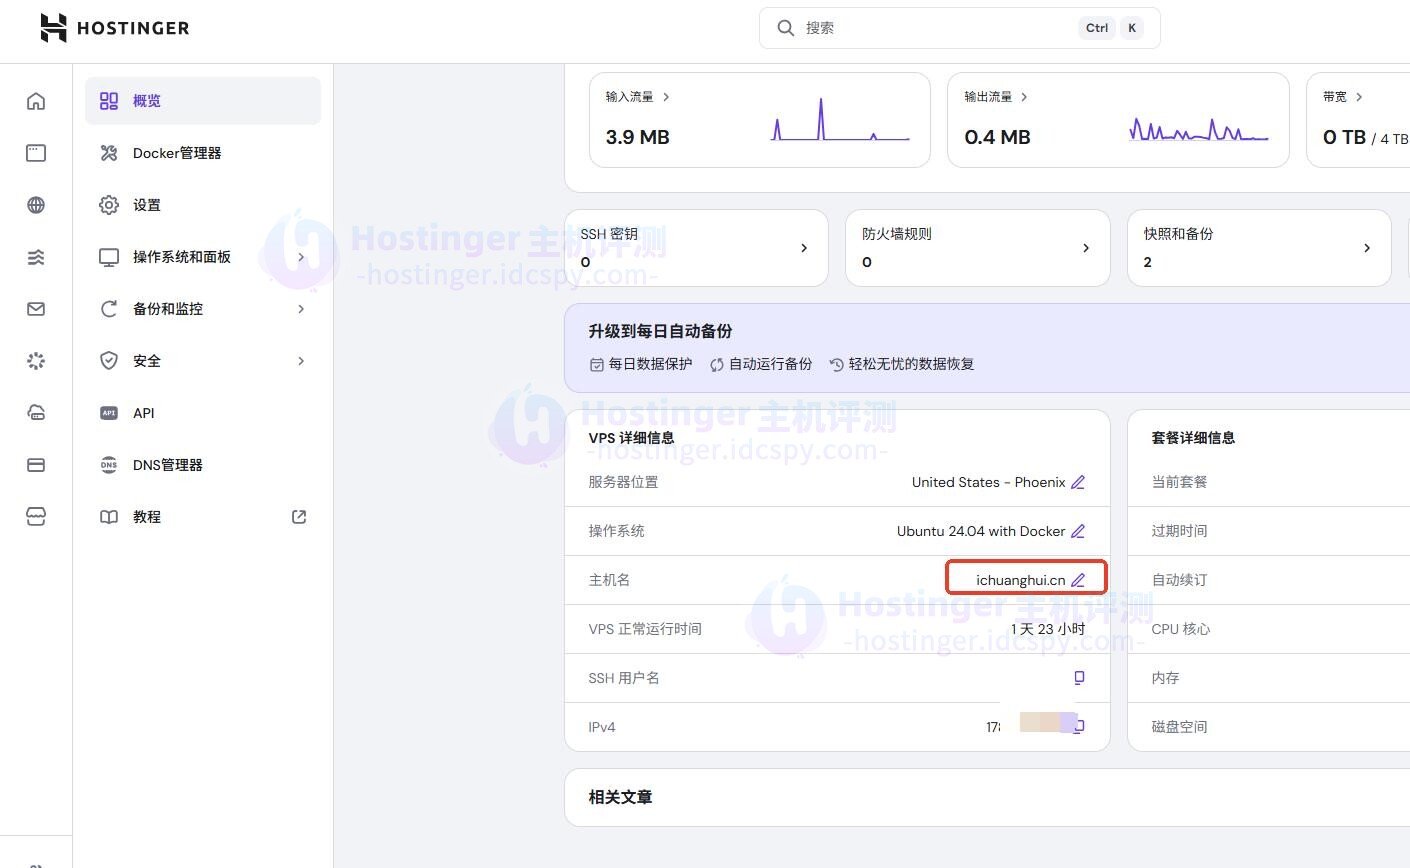1410x868 pixels.
Task: Expand the 备份和监控 menu
Action: point(300,308)
